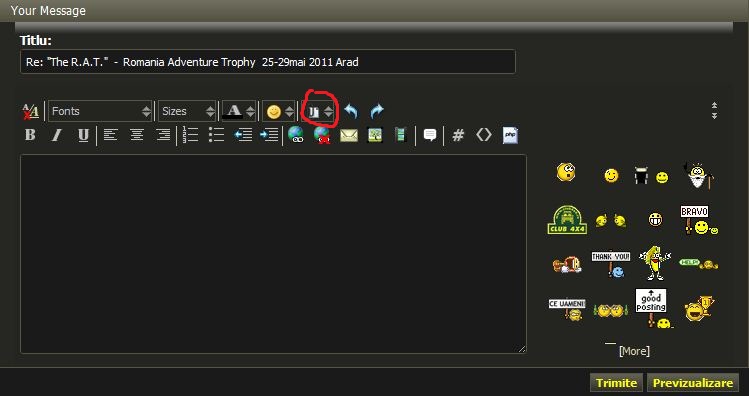The image size is (749, 396).
Task: Click the Insert Link globe icon
Action: pos(296,135)
